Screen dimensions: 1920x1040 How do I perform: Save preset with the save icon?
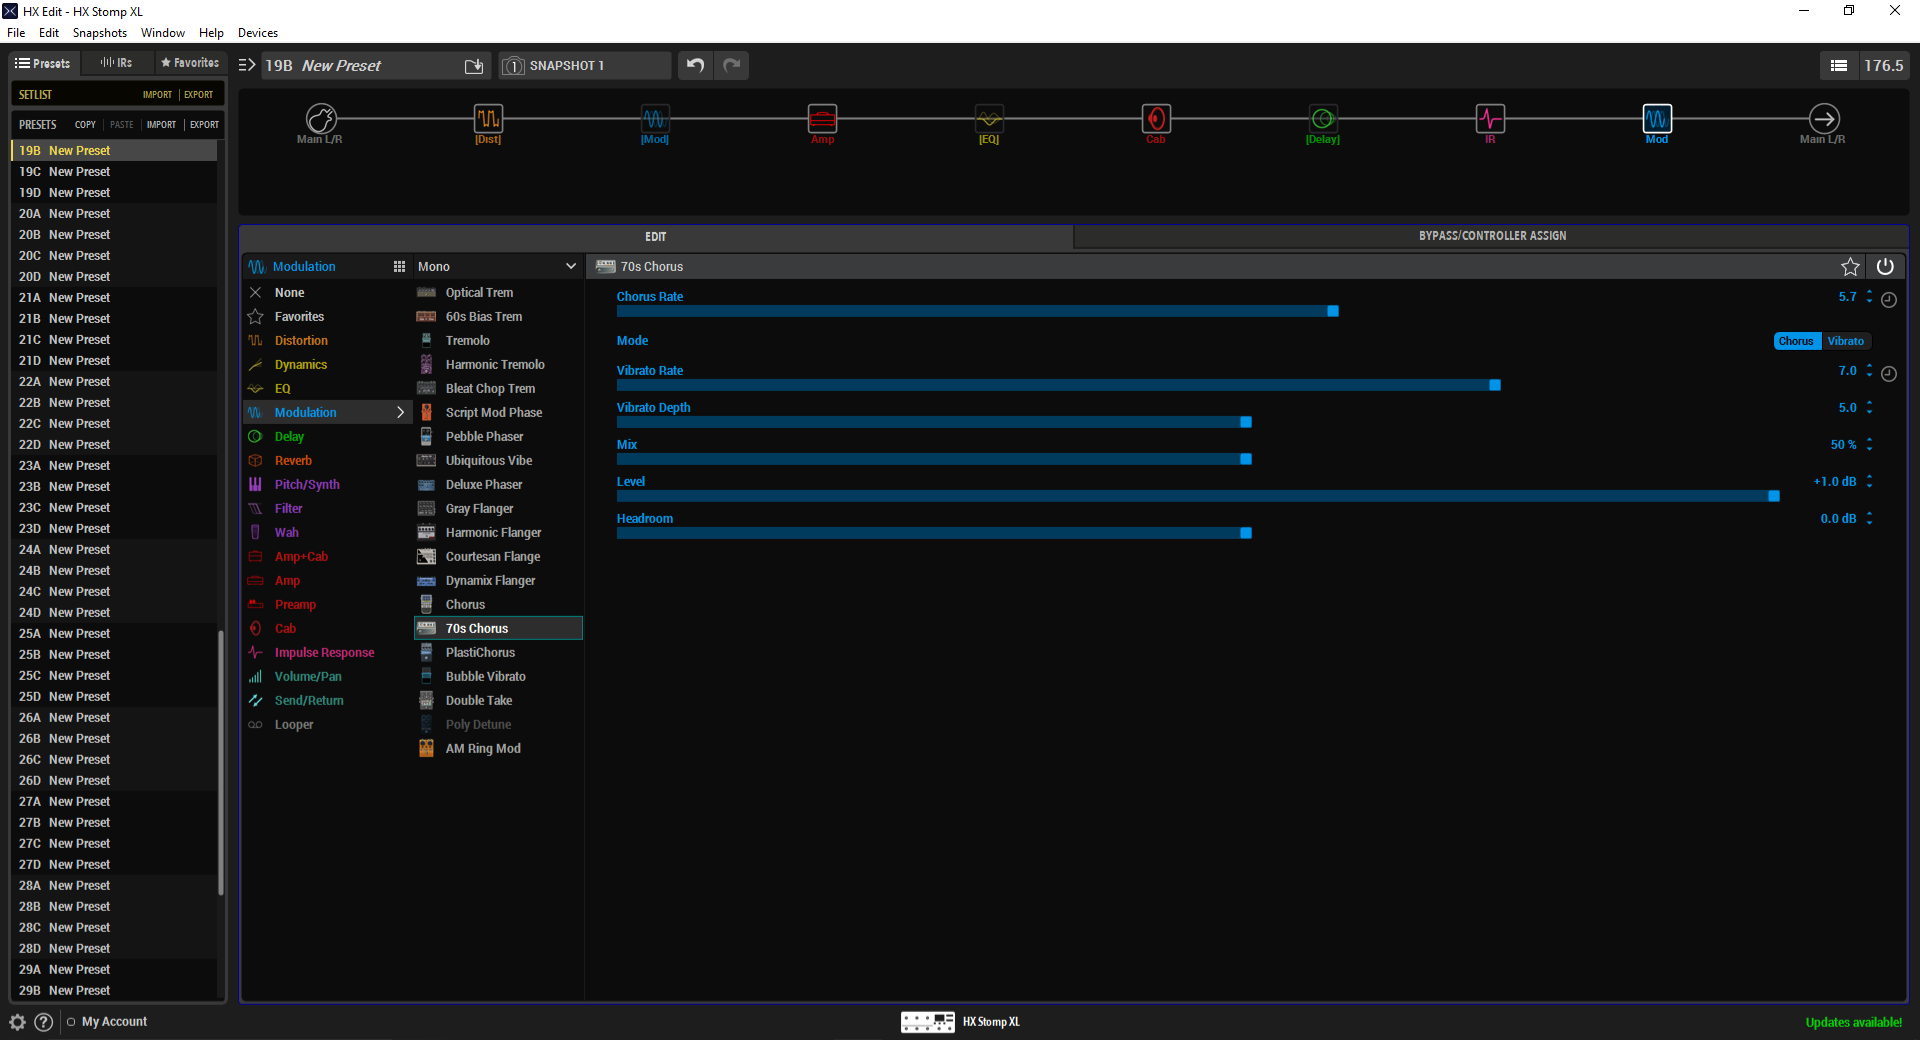point(474,66)
